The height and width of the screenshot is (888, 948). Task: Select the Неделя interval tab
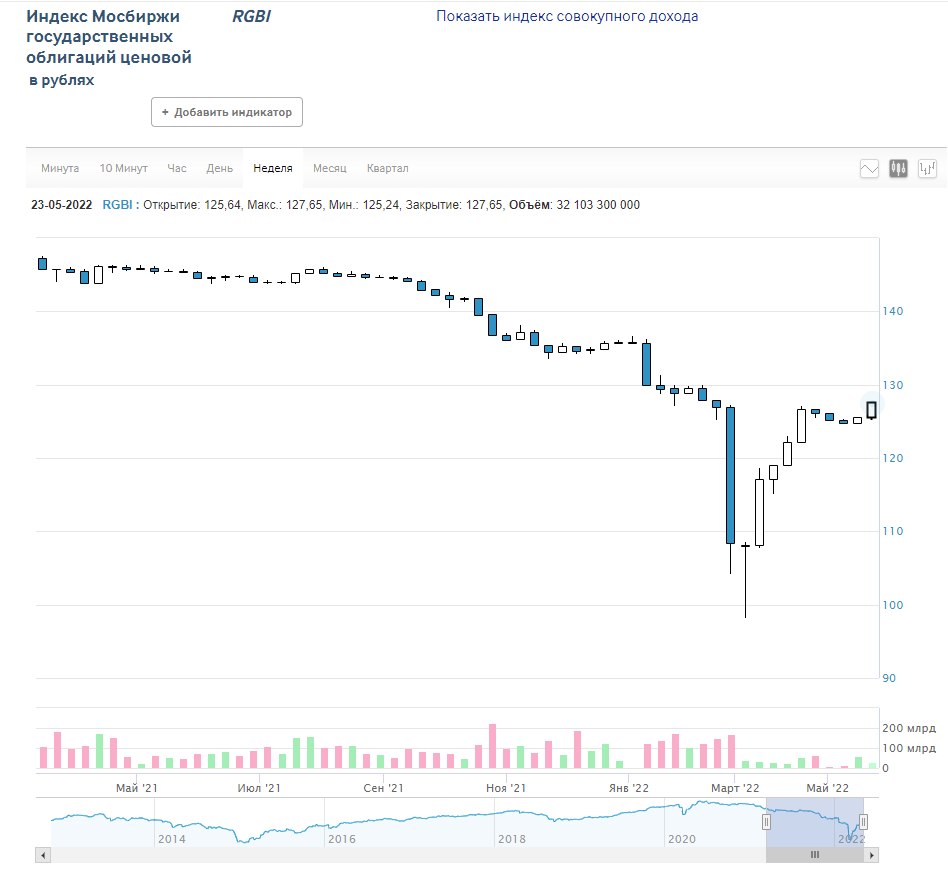pos(273,168)
